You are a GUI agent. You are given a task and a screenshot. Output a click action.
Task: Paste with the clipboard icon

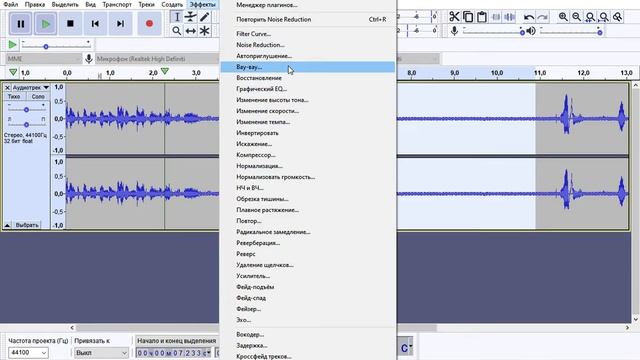point(482,17)
